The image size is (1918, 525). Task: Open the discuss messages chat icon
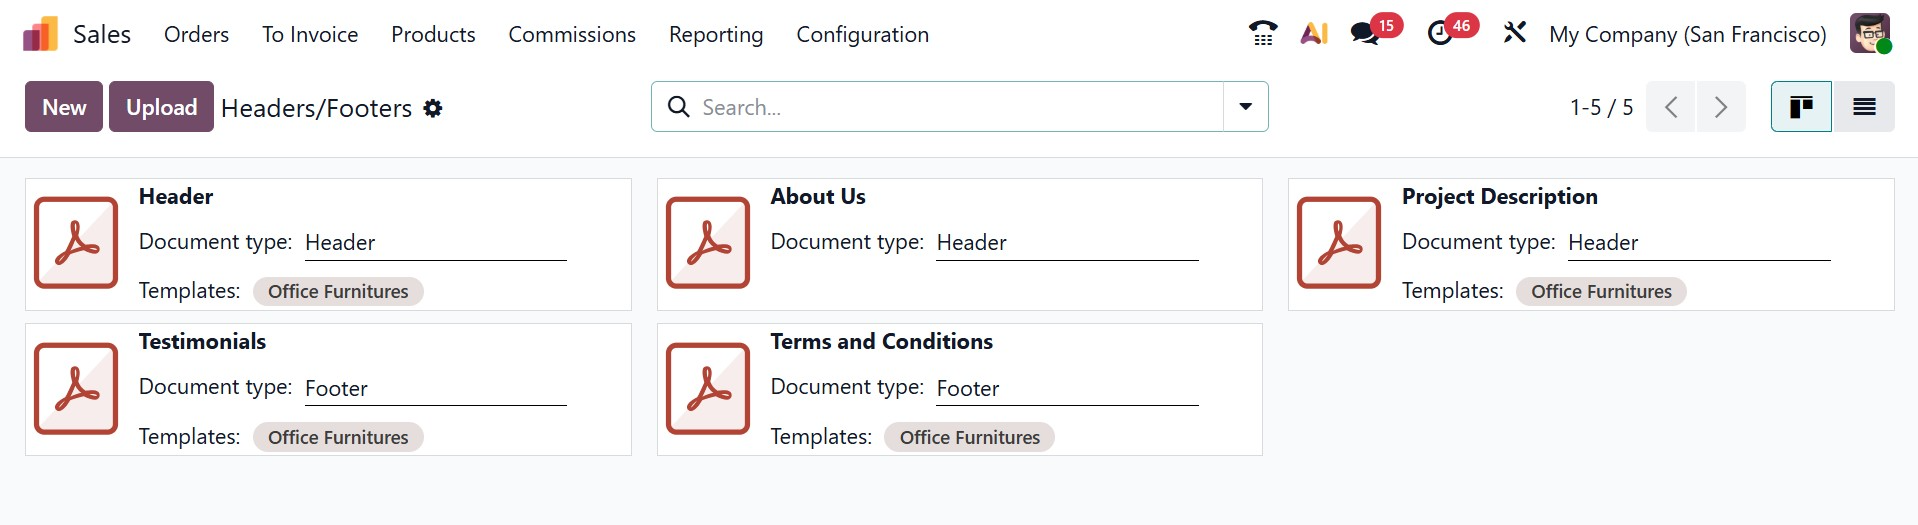coord(1365,34)
